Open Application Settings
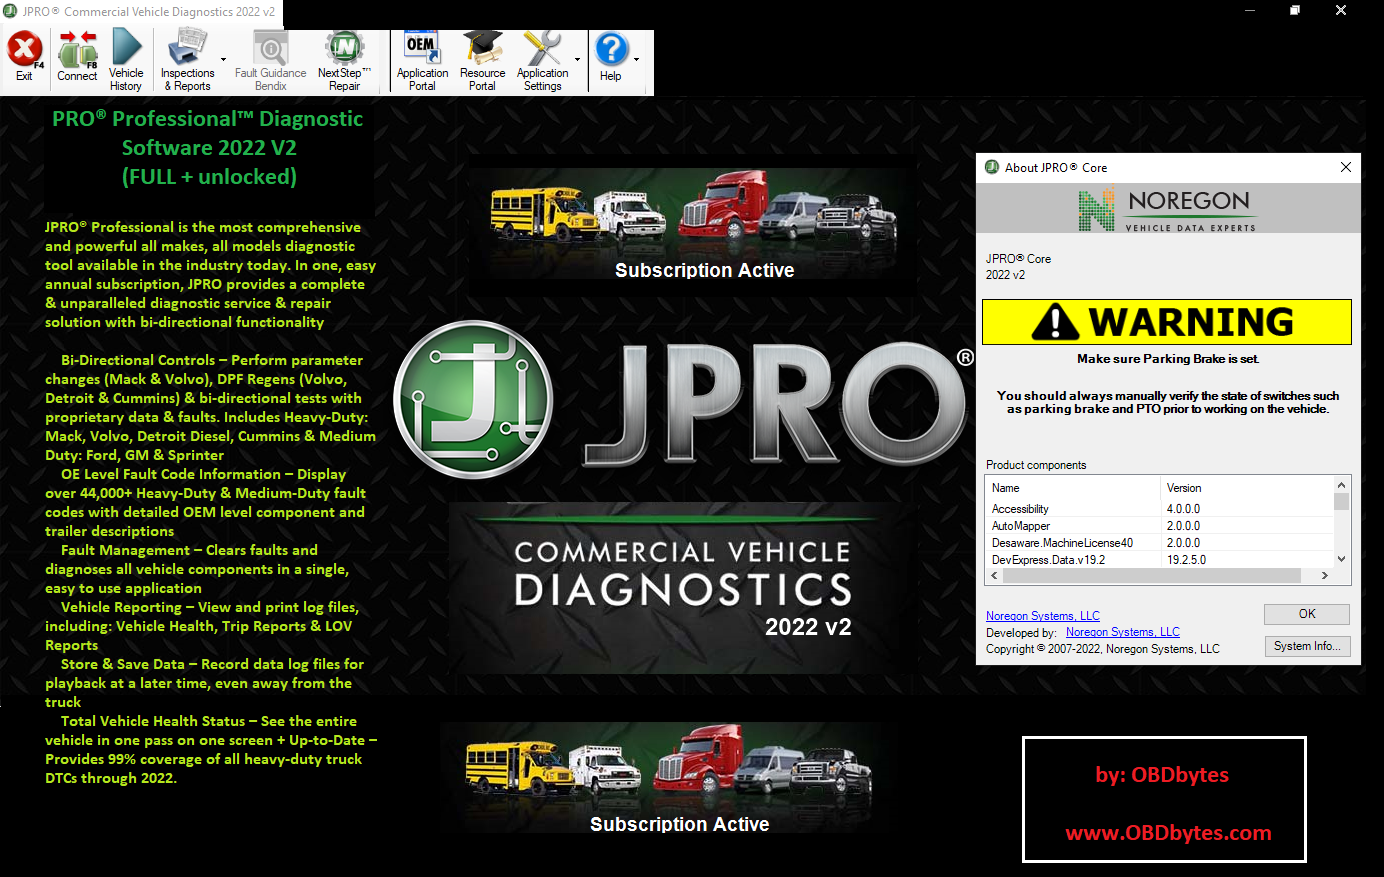The width and height of the screenshot is (1384, 877). (x=542, y=50)
